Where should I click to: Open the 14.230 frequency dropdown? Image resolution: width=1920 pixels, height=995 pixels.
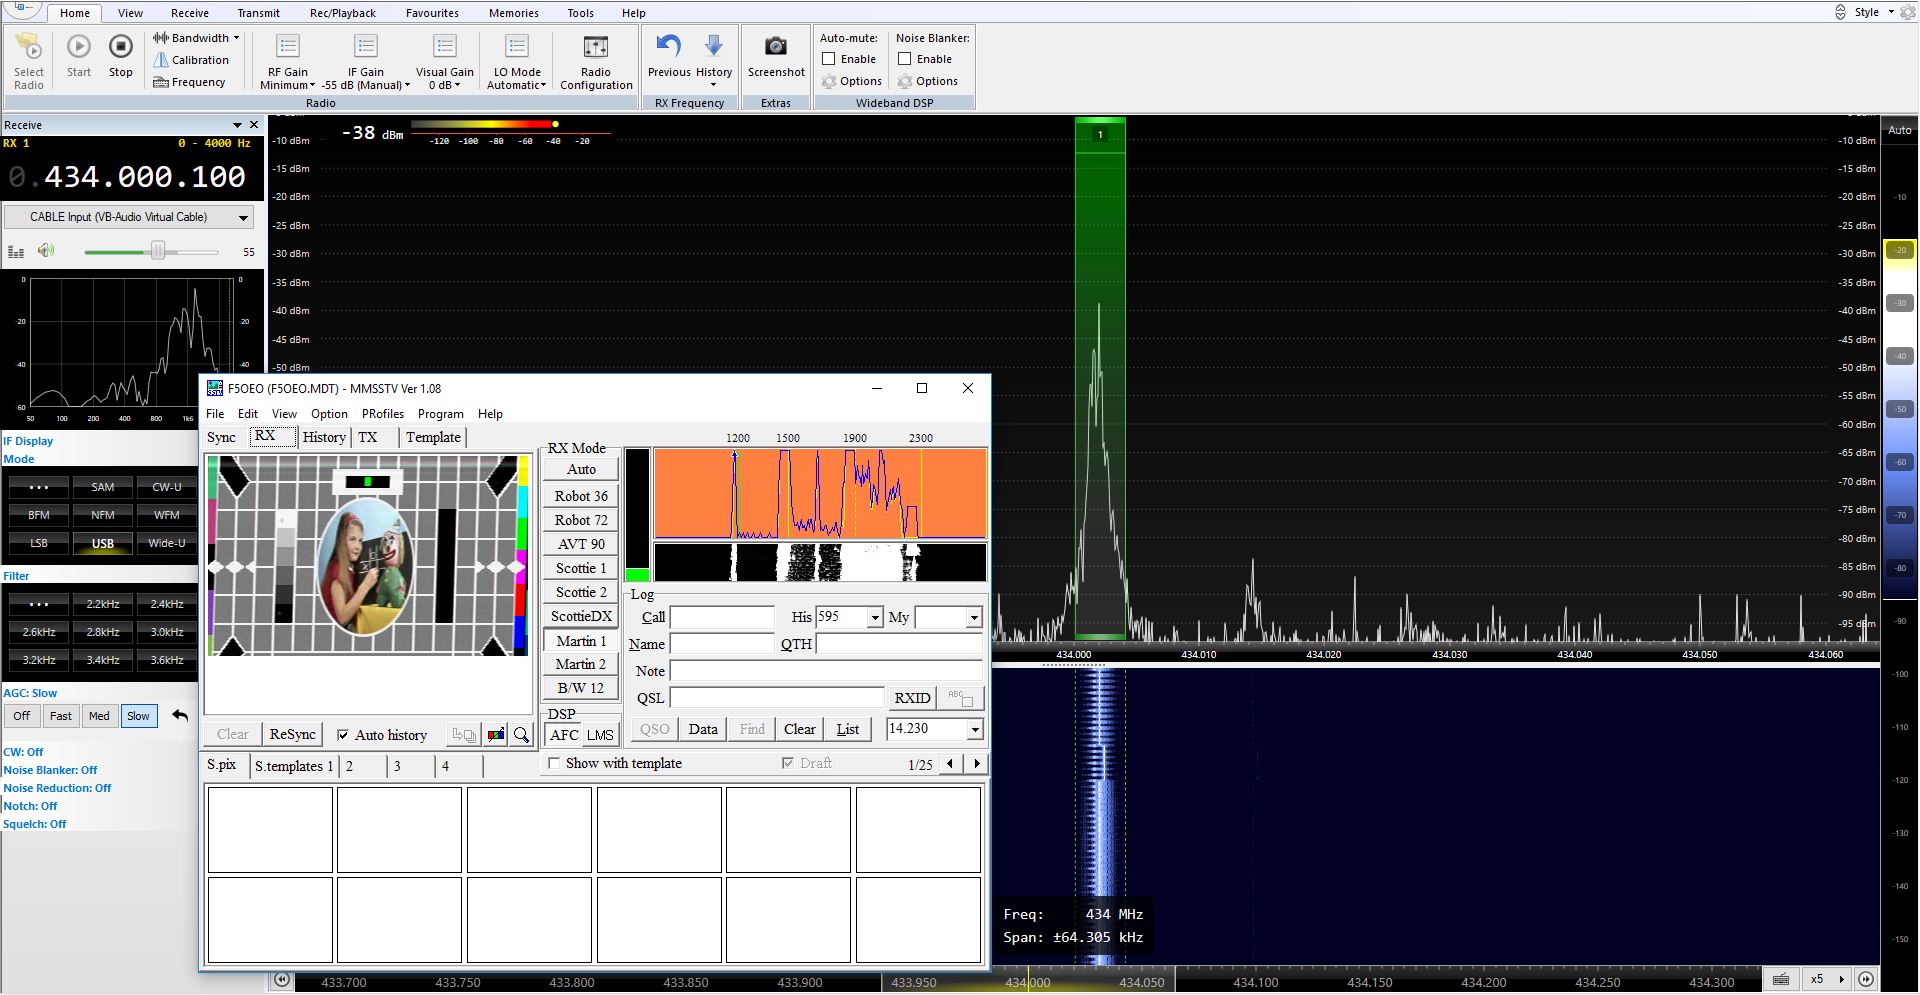coord(974,729)
